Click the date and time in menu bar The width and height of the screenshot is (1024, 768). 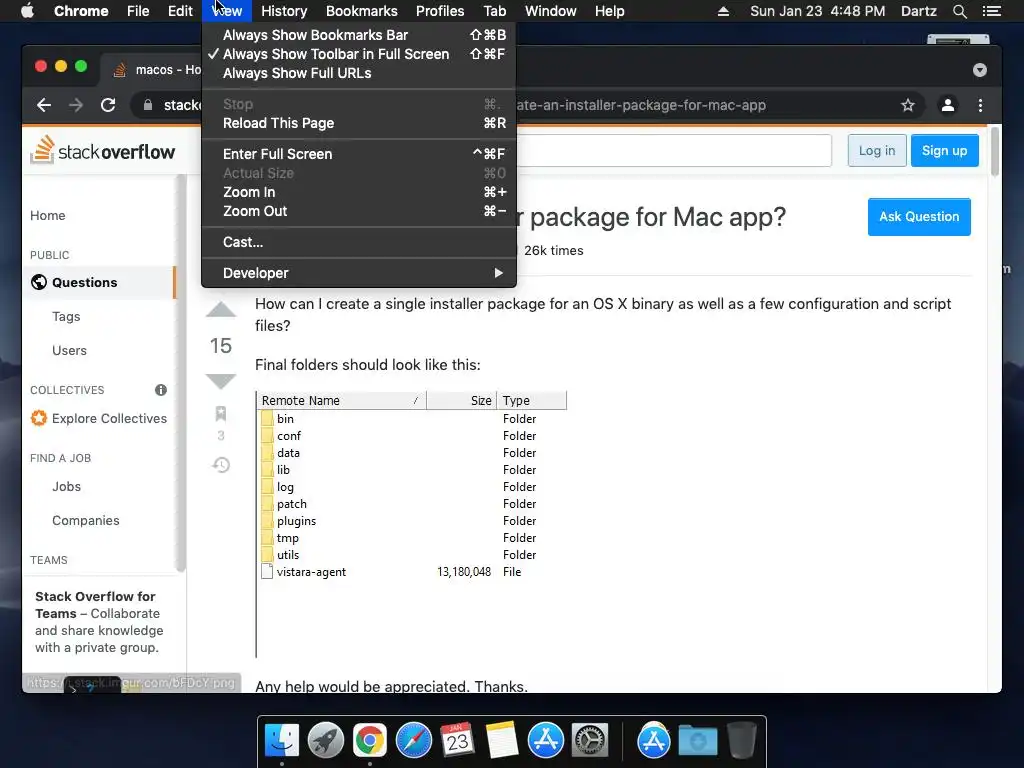(x=818, y=11)
